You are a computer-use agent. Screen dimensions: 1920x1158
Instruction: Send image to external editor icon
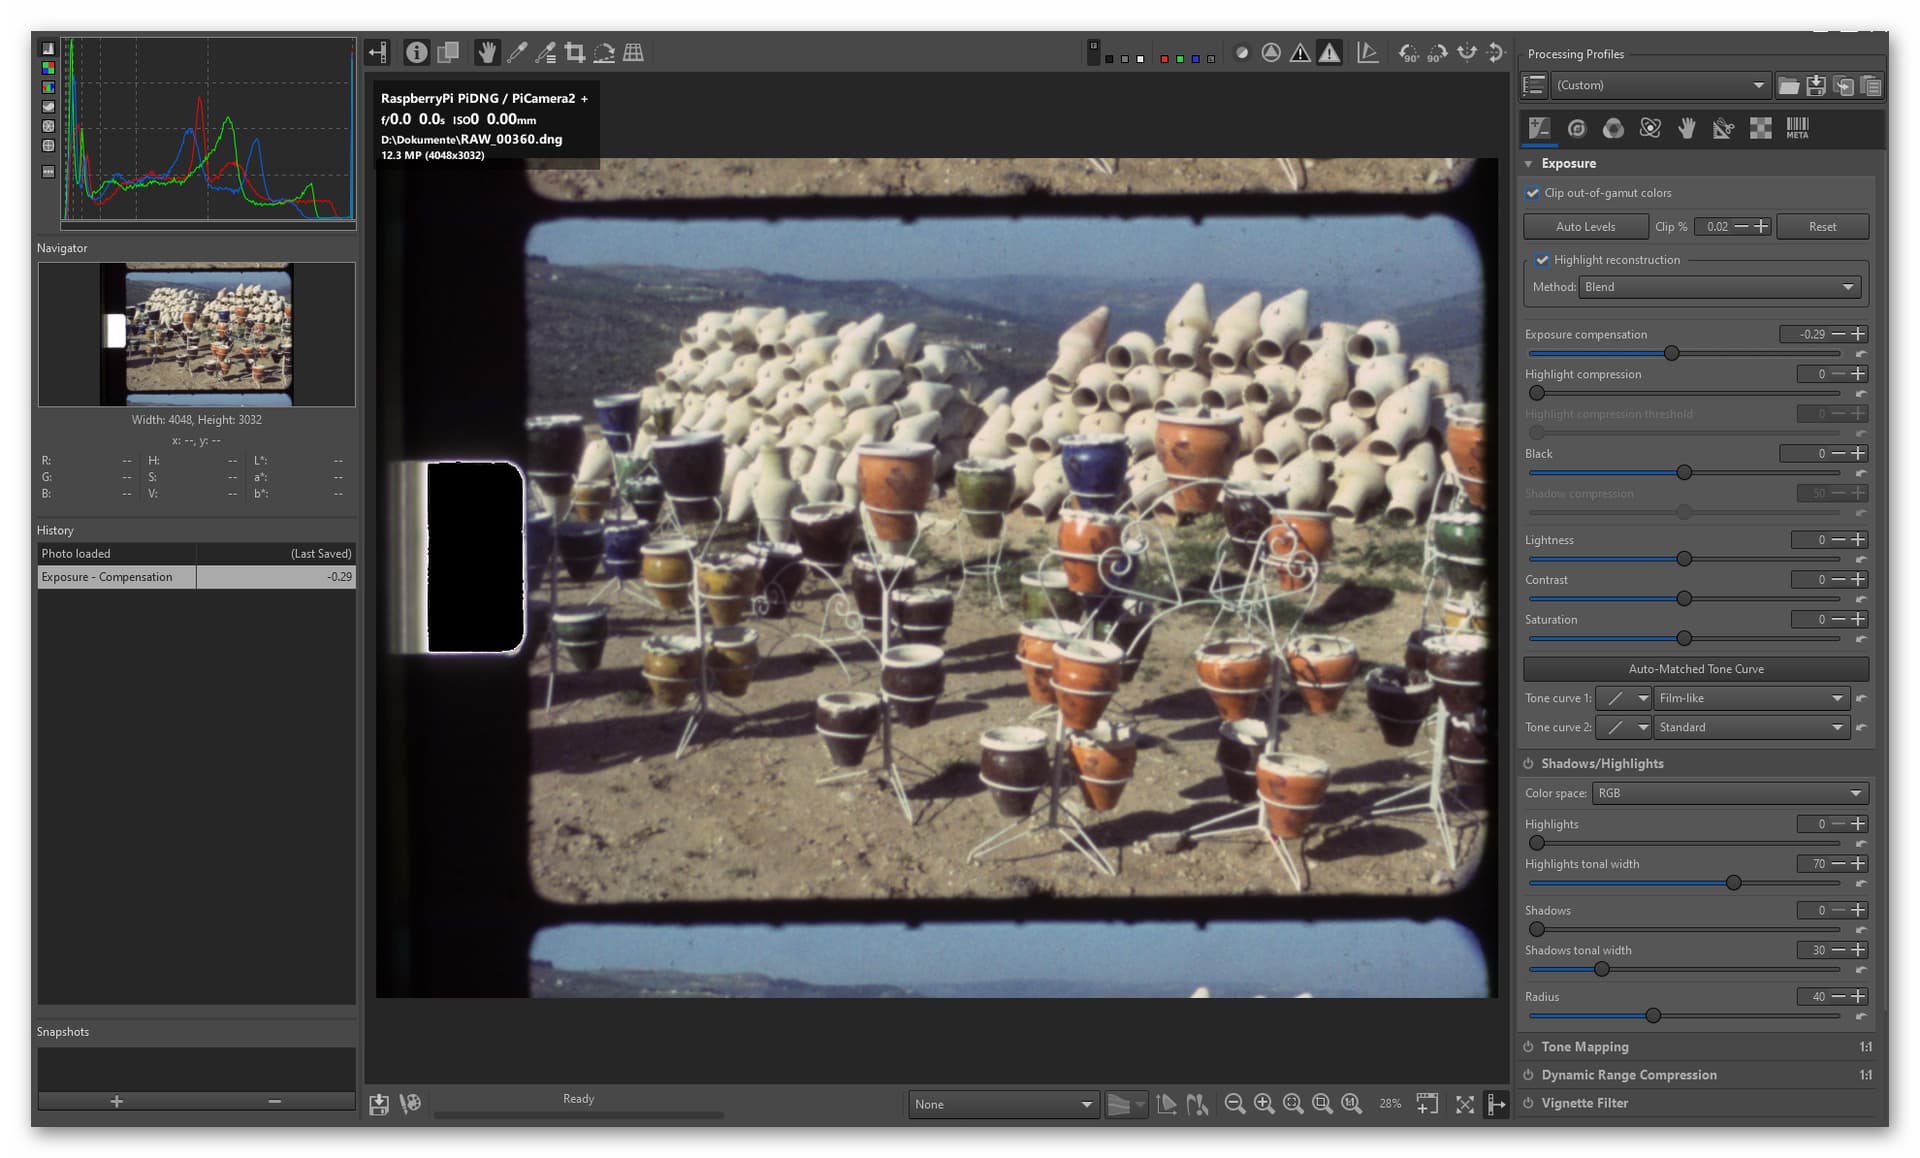[x=410, y=1104]
